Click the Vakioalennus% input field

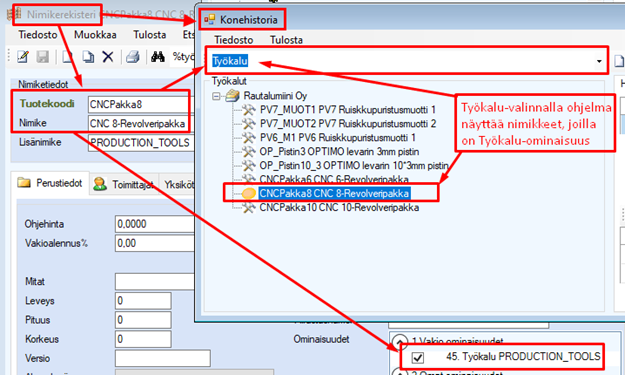pyautogui.click(x=155, y=243)
